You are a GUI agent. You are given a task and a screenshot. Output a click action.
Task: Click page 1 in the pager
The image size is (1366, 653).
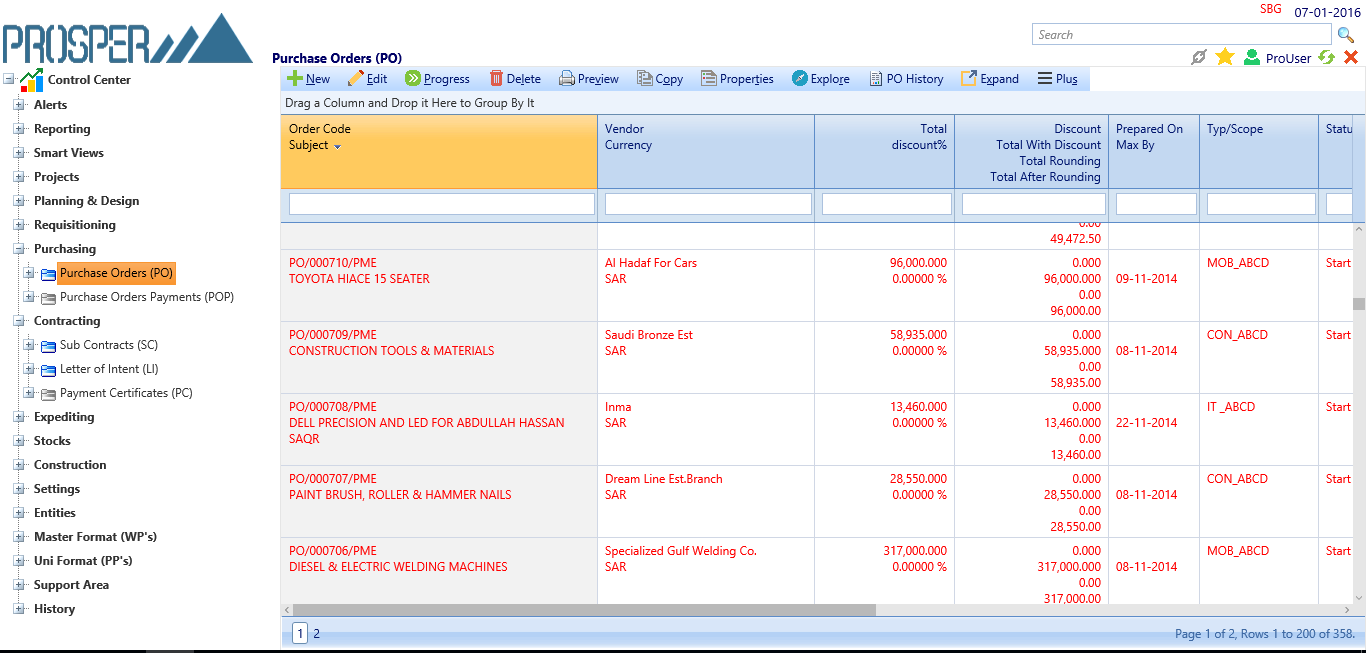click(x=300, y=633)
